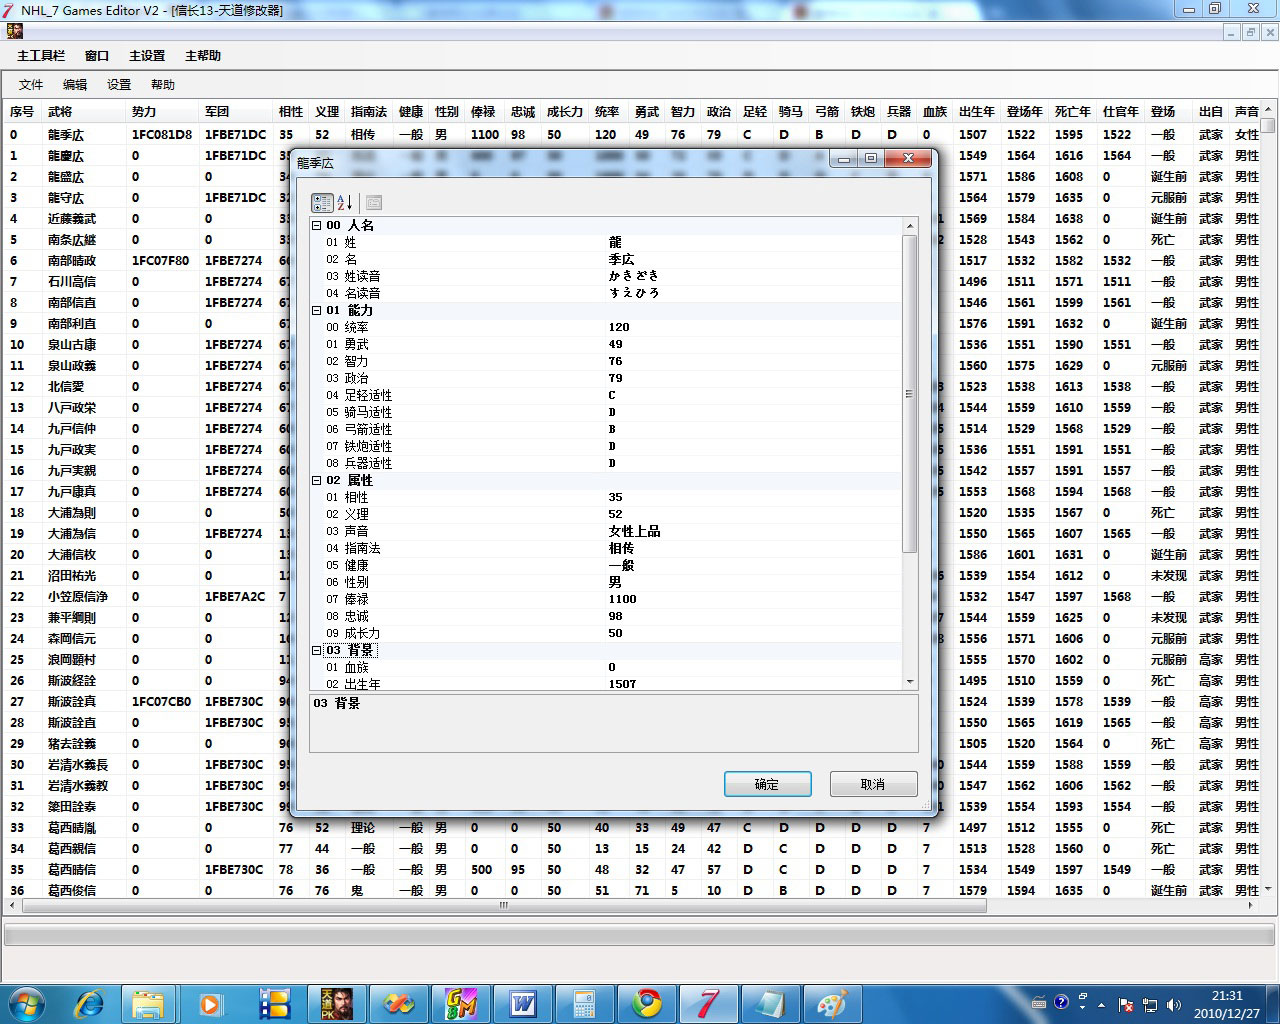Open Google Chrome from the taskbar
This screenshot has height=1024, width=1280.
pyautogui.click(x=647, y=1003)
